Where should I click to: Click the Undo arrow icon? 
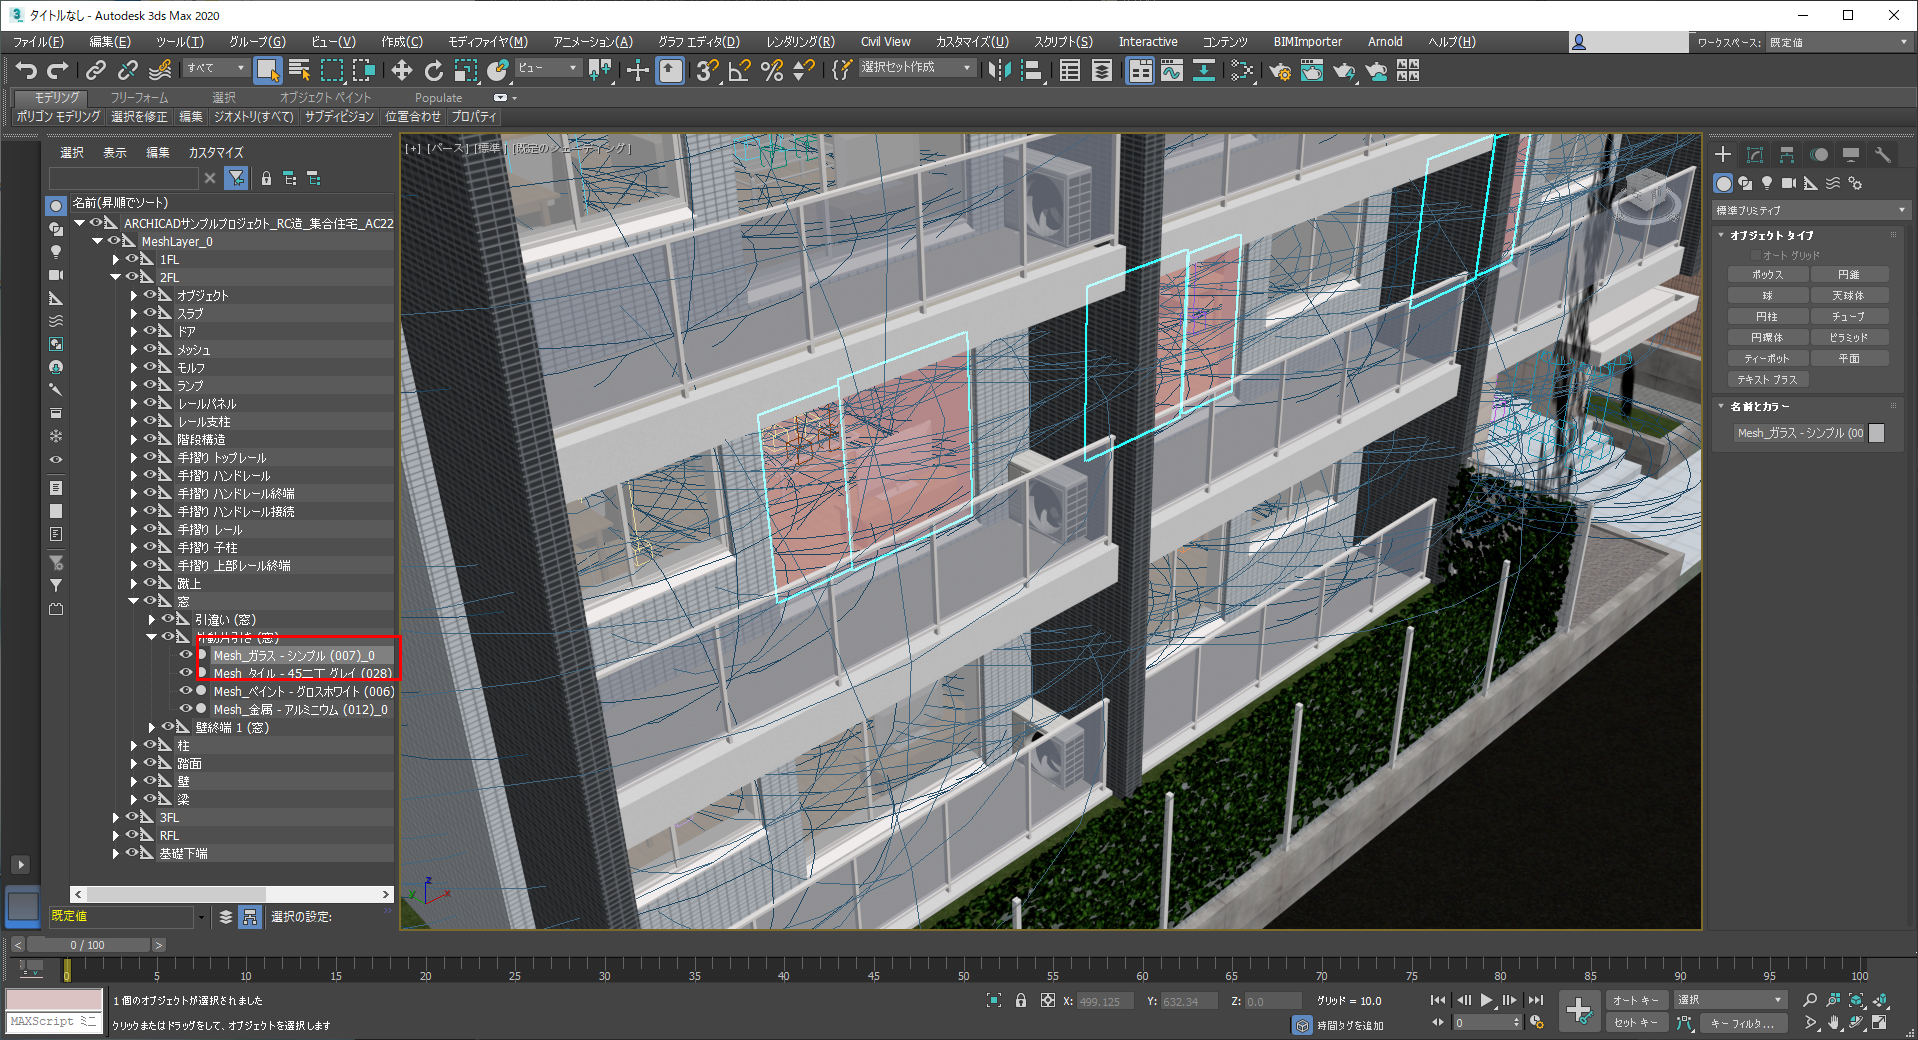pyautogui.click(x=26, y=70)
